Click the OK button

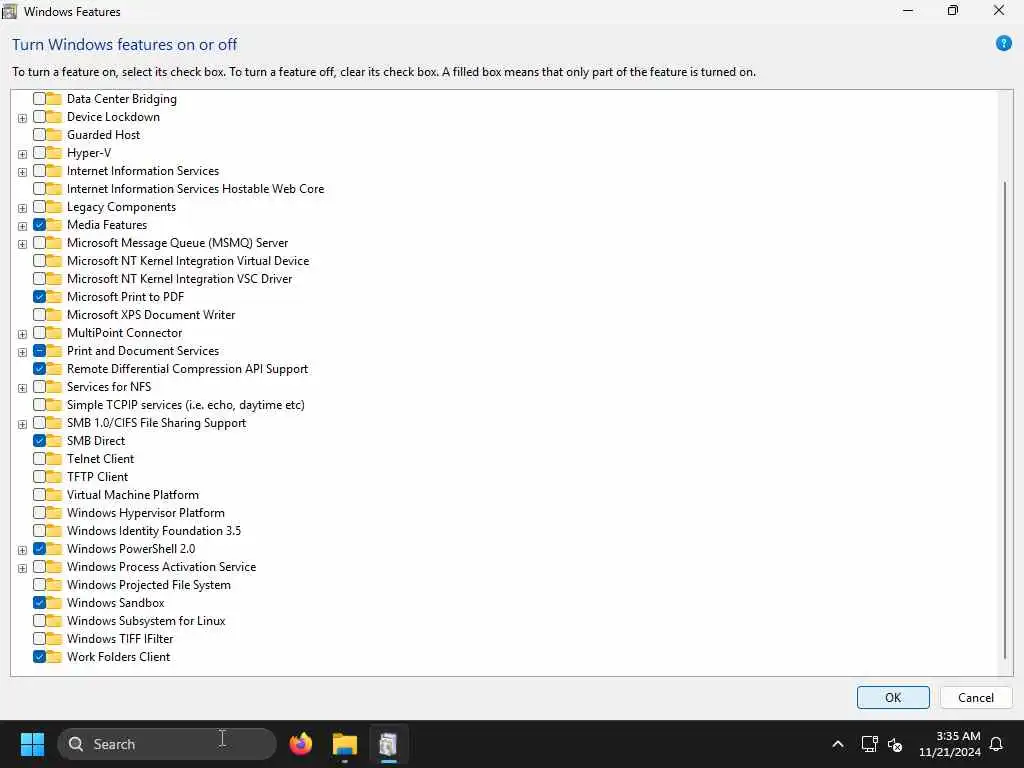tap(893, 697)
